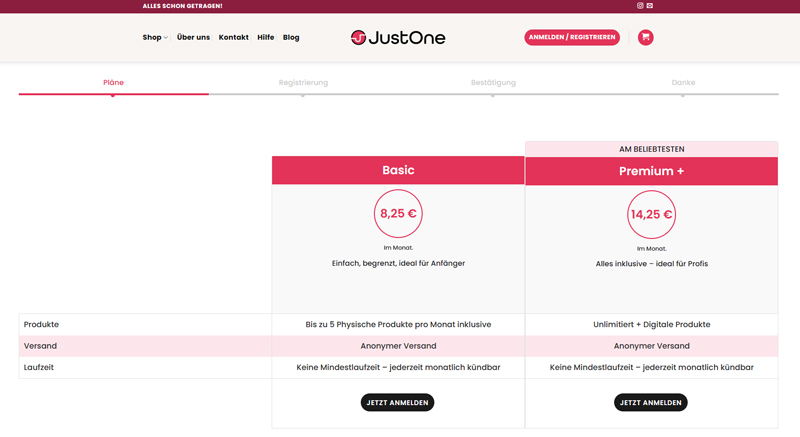The width and height of the screenshot is (800, 437).
Task: Click 'Im Monat.' under Basic price
Action: click(x=398, y=248)
